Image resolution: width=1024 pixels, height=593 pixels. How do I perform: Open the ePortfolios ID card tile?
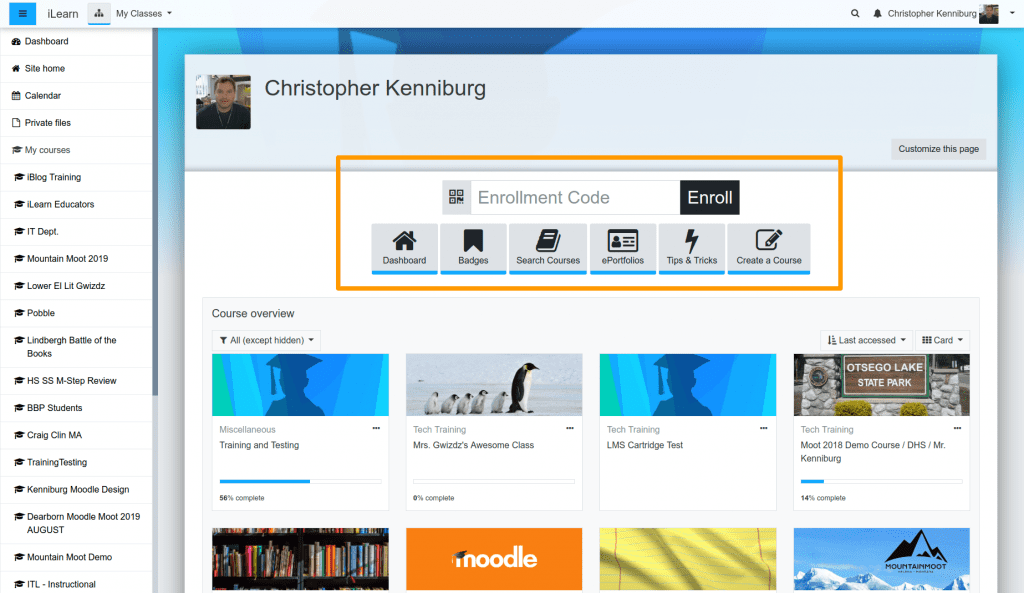pyautogui.click(x=623, y=248)
